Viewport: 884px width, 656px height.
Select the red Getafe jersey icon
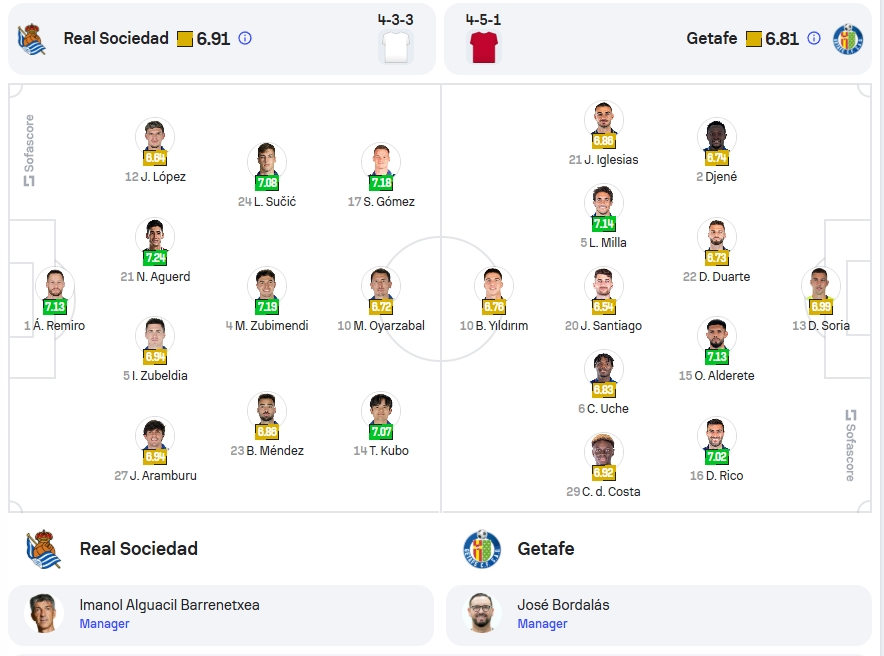coord(483,47)
